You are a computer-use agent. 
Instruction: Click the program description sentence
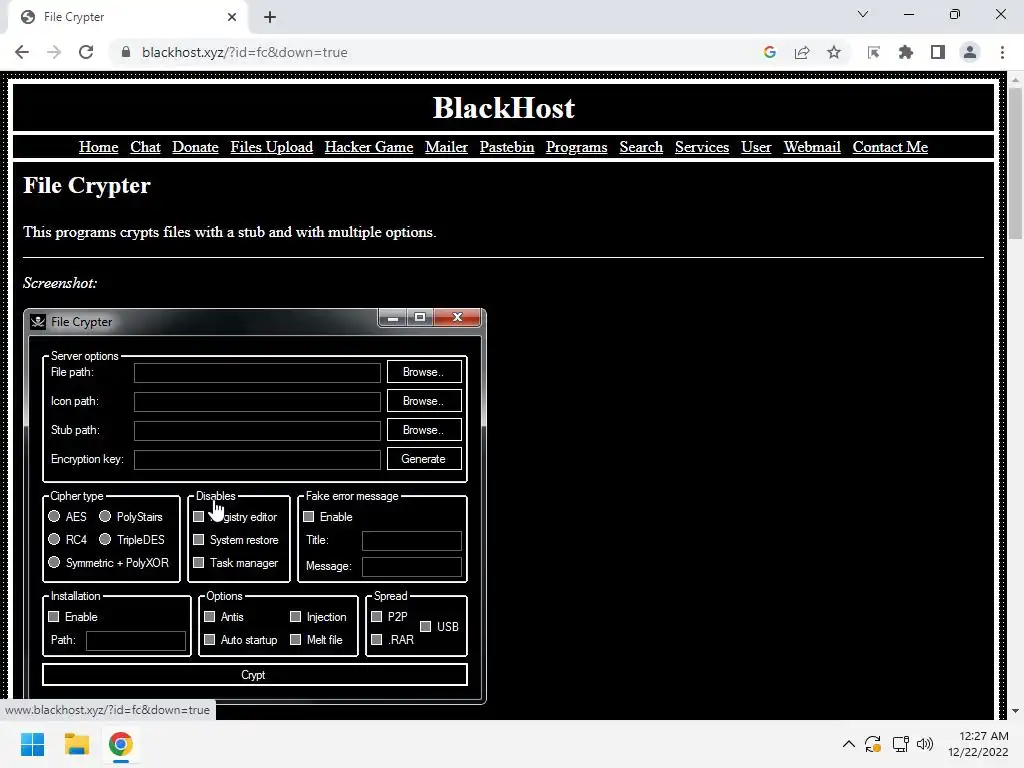(229, 232)
